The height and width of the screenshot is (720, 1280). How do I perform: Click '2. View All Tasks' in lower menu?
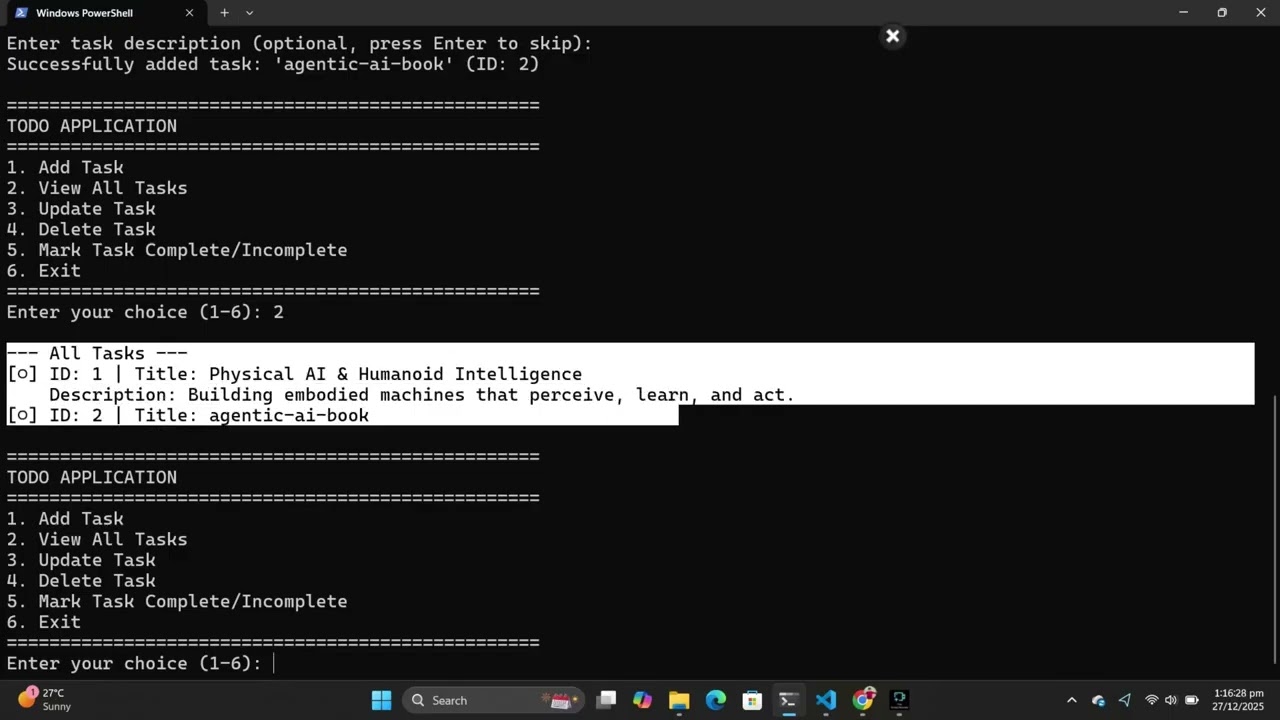tap(97, 539)
